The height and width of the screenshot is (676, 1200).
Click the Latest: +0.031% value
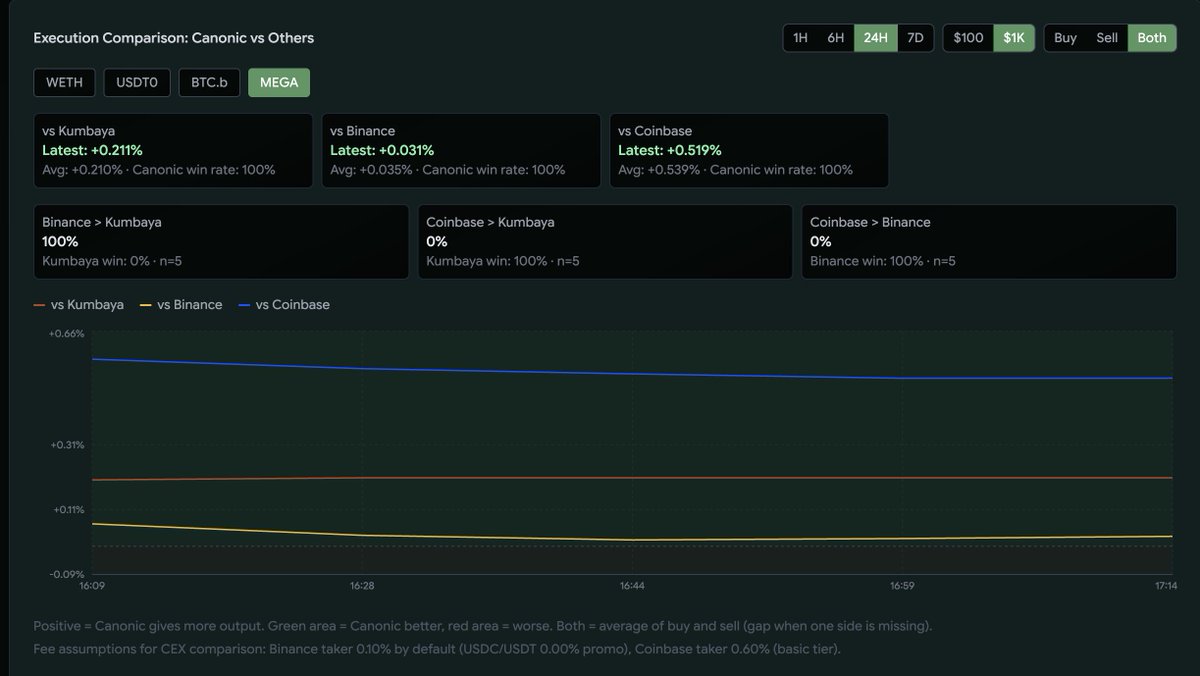pyautogui.click(x=380, y=150)
